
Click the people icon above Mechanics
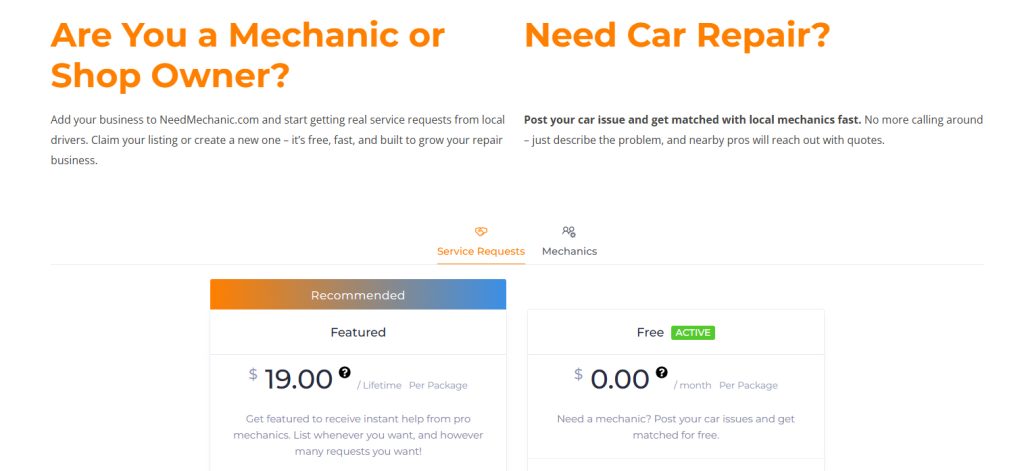[x=569, y=232]
